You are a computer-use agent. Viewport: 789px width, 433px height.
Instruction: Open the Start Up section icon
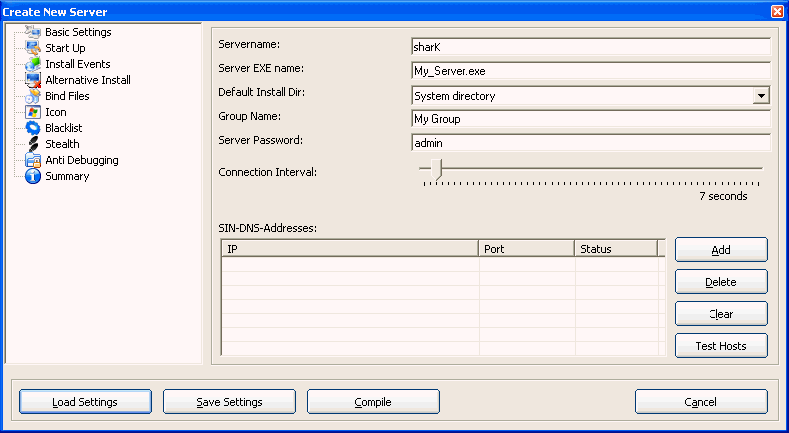[x=32, y=48]
